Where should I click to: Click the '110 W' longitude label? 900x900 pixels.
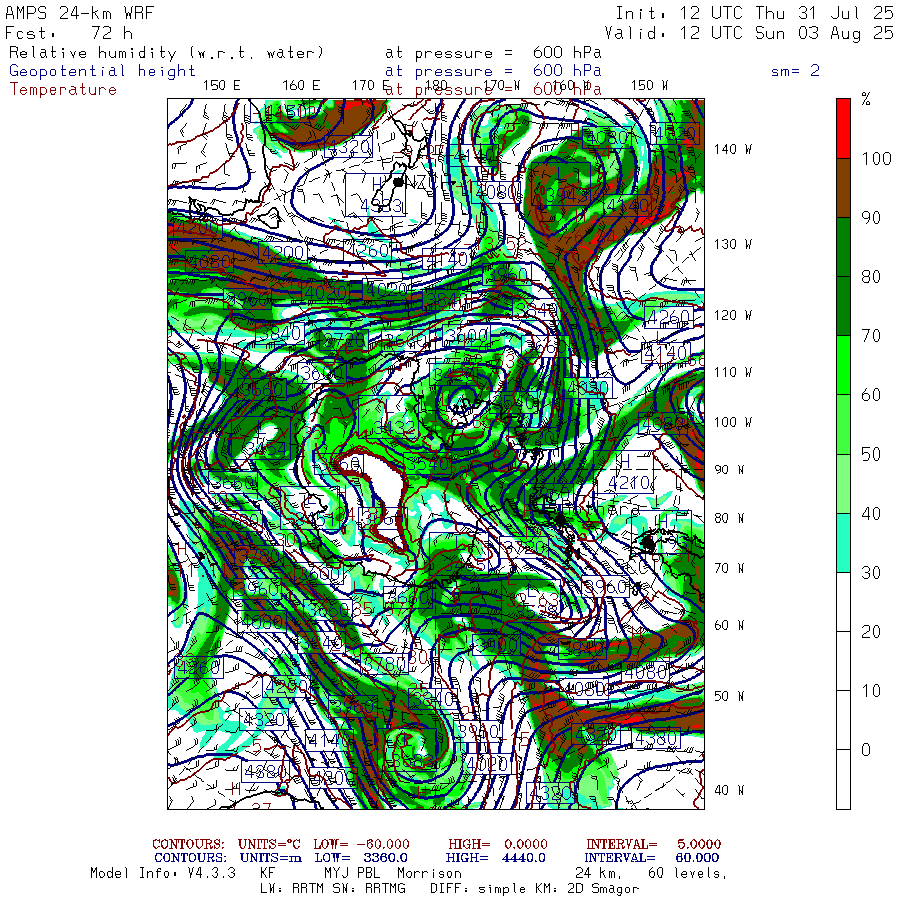733,373
